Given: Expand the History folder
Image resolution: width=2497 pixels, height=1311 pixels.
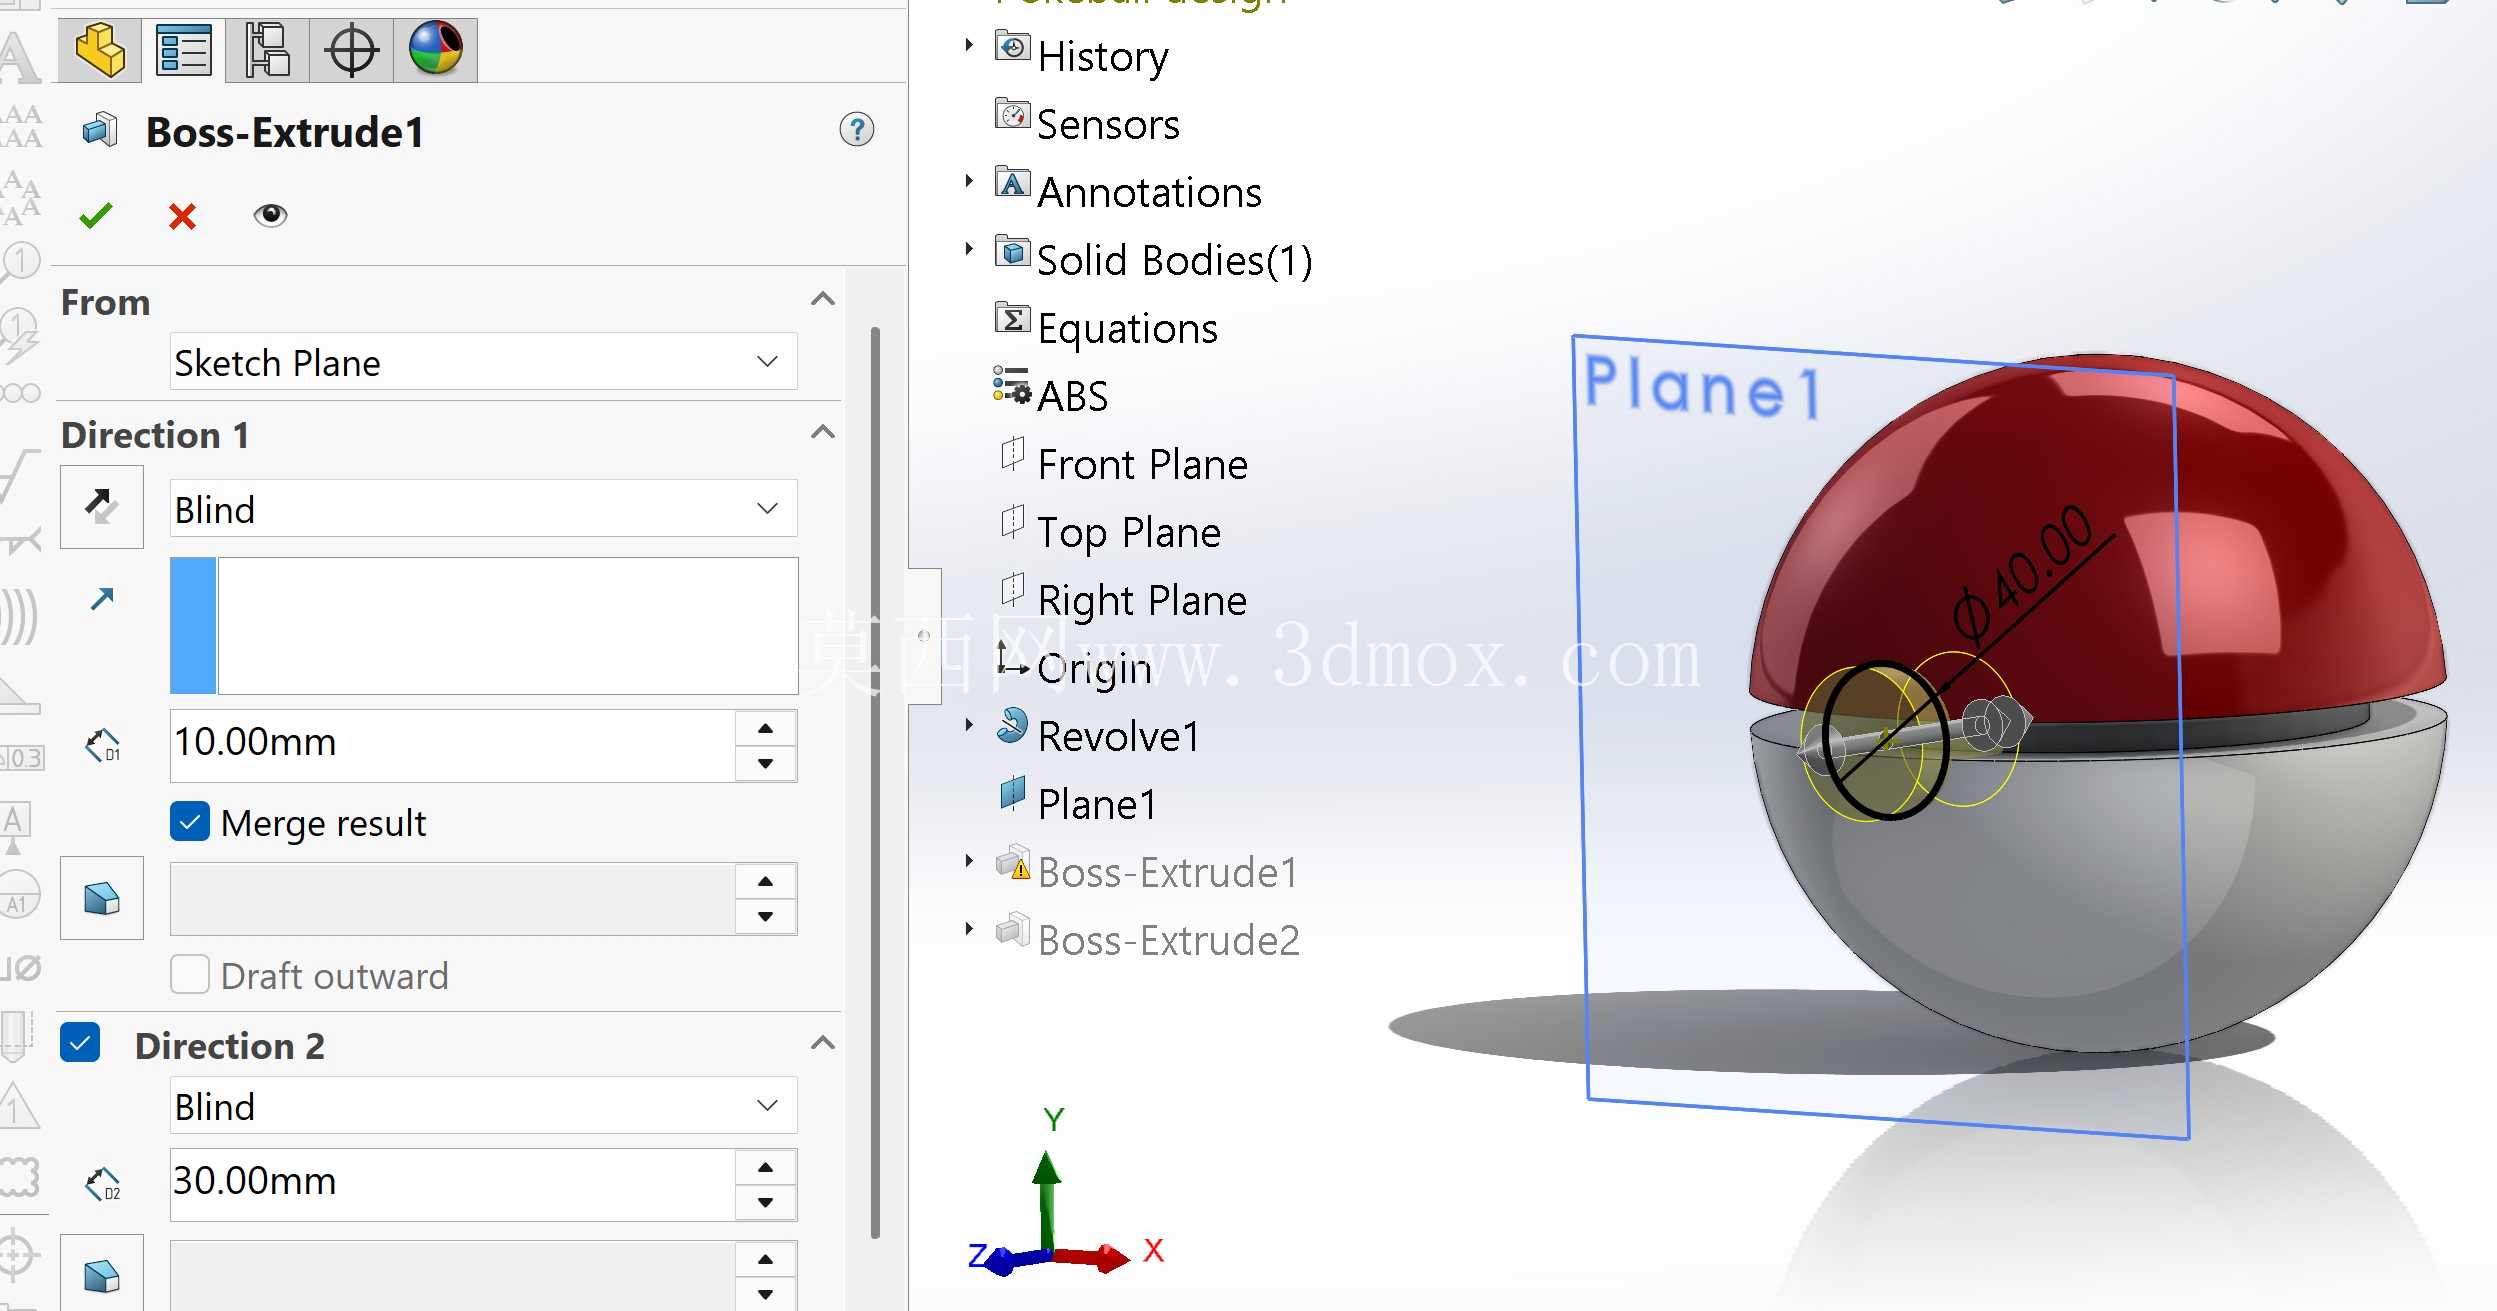Looking at the screenshot, I should (969, 45).
